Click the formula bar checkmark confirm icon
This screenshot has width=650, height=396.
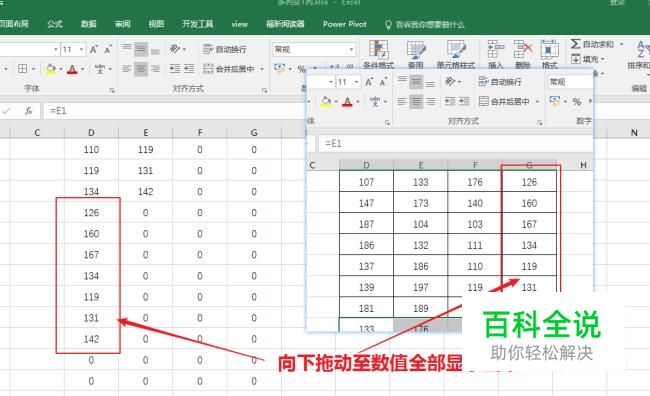click(6, 111)
